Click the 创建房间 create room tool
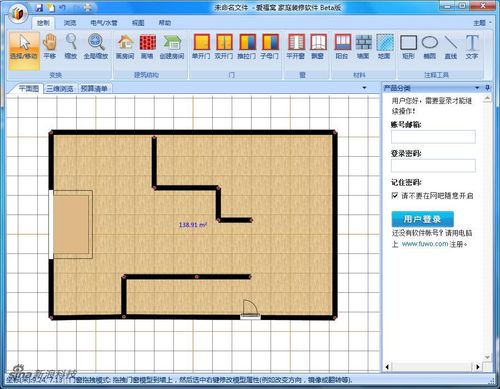The image size is (500, 389). [x=172, y=47]
